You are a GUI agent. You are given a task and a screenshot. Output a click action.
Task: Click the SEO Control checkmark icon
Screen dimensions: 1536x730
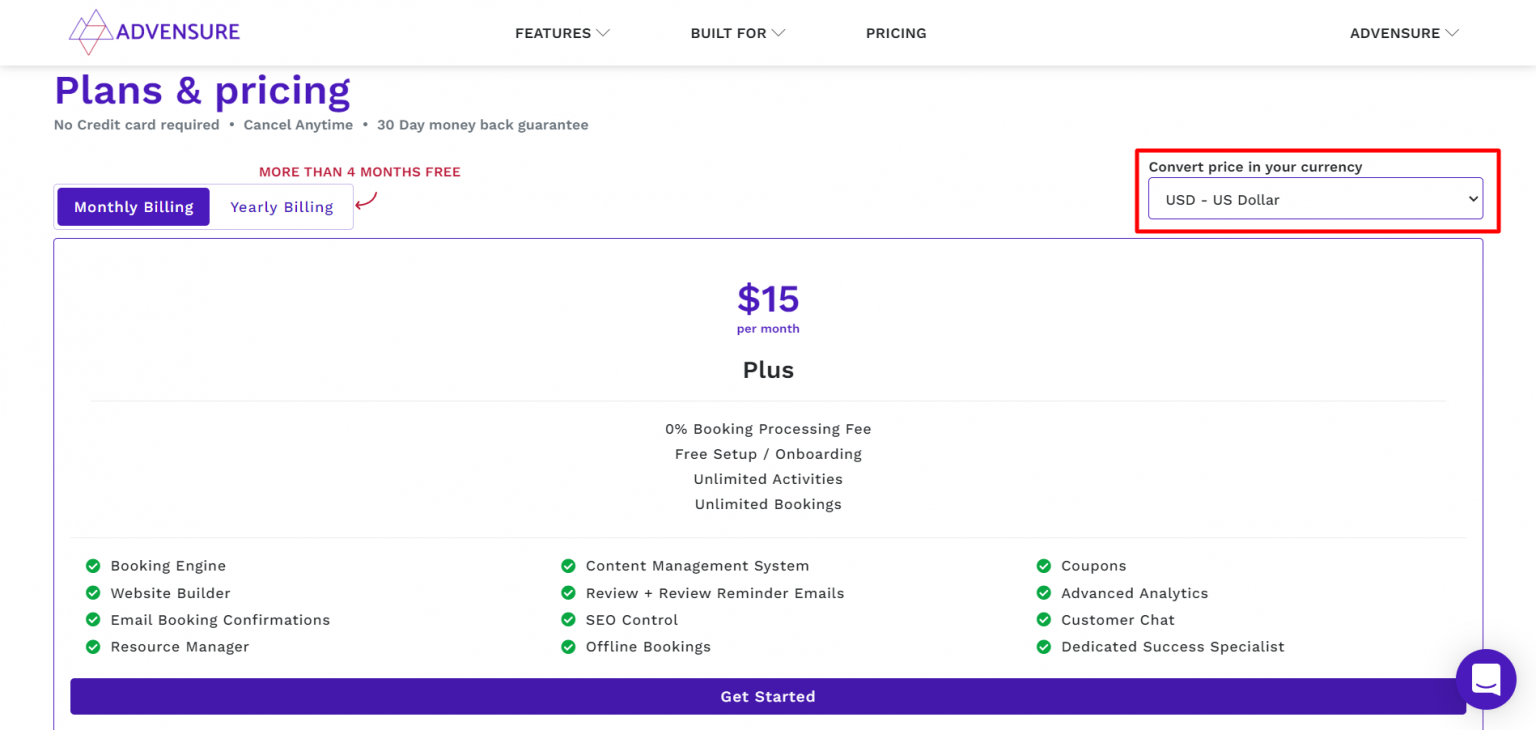(x=568, y=620)
